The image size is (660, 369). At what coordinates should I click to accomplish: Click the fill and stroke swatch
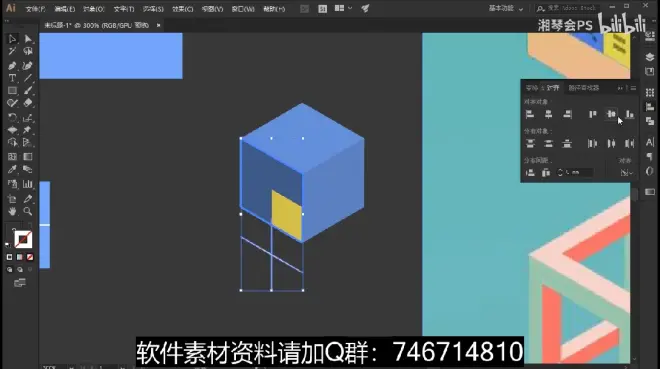point(22,239)
